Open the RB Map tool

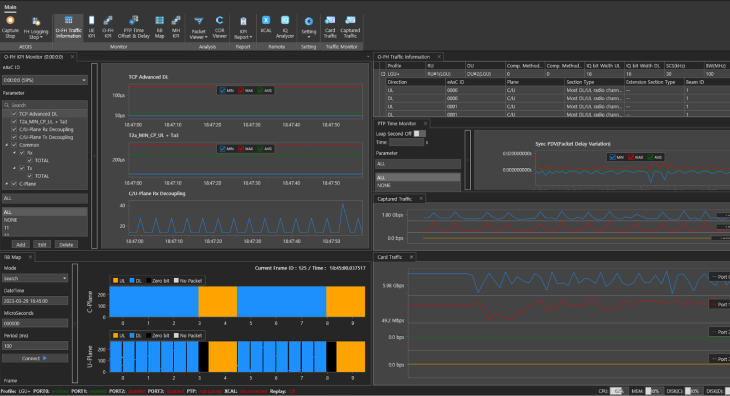click(x=159, y=27)
